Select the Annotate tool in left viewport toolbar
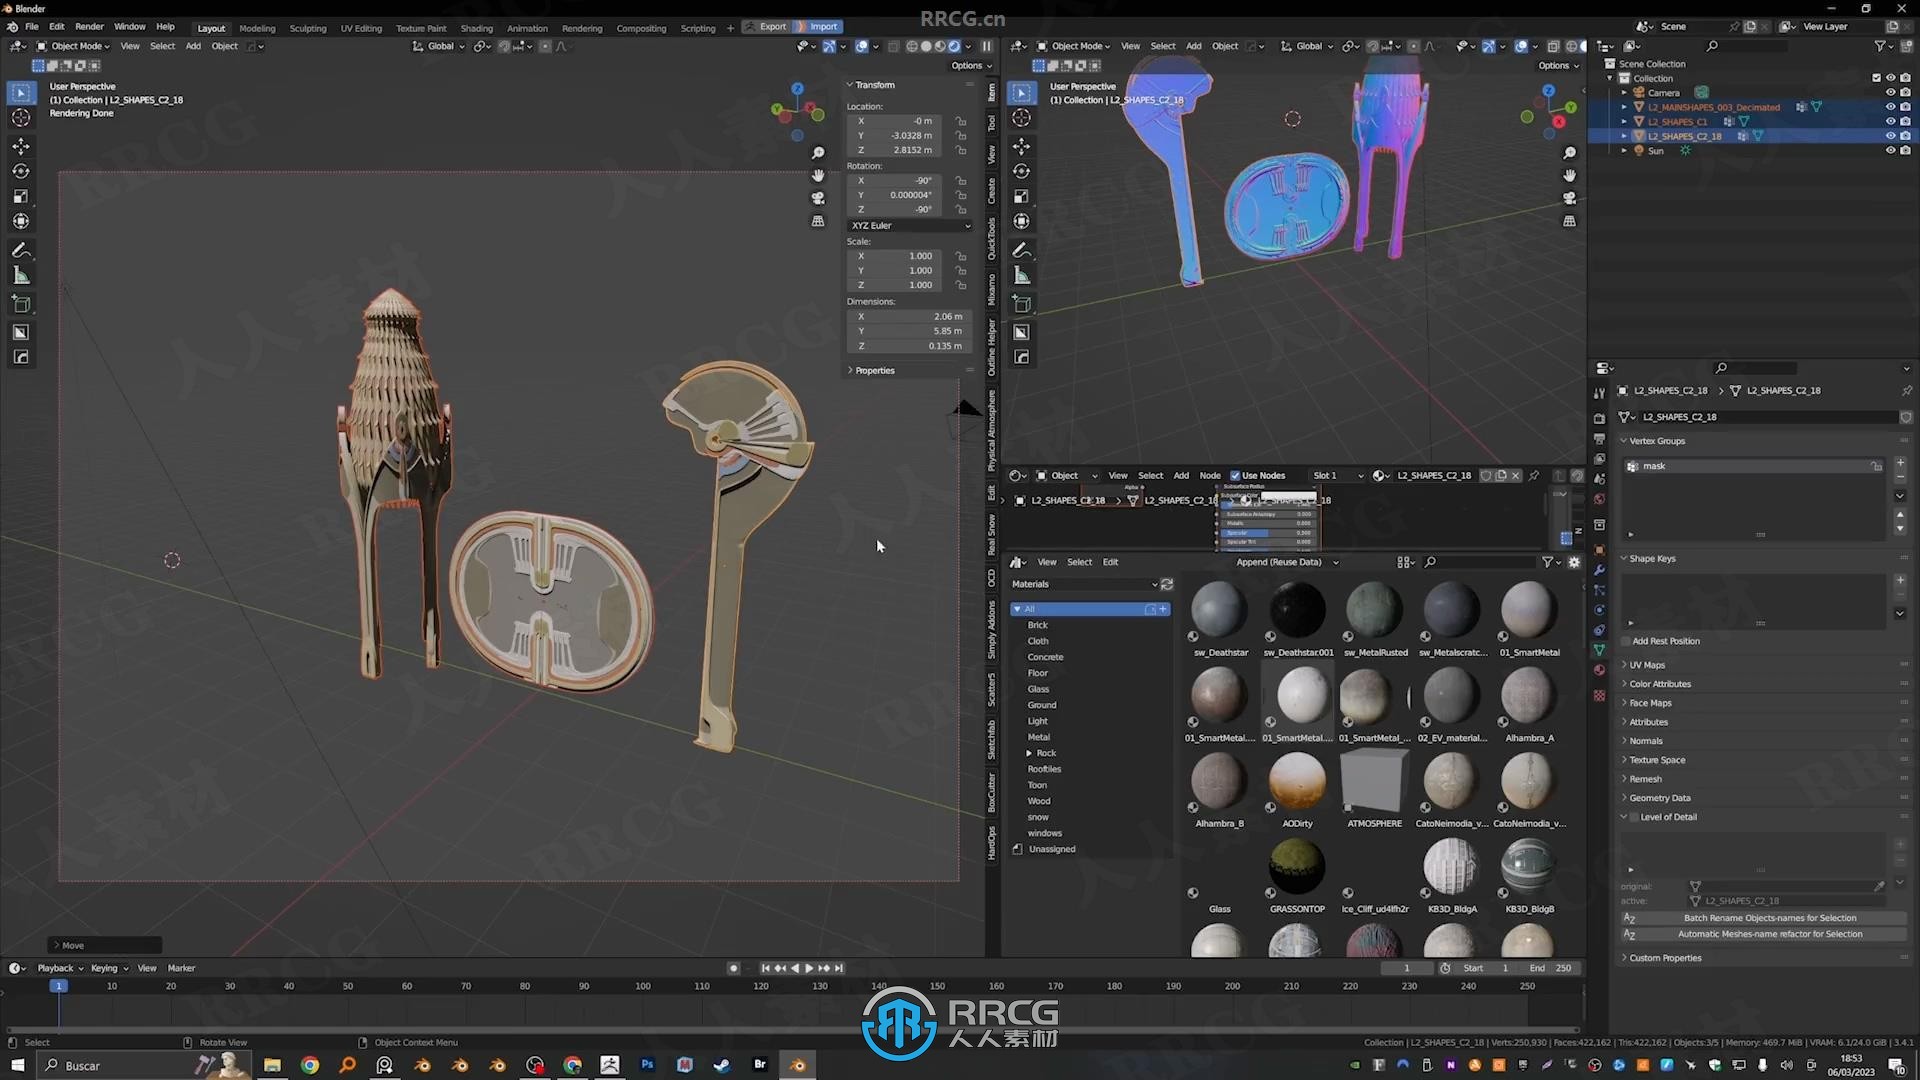1920x1080 pixels. point(21,250)
